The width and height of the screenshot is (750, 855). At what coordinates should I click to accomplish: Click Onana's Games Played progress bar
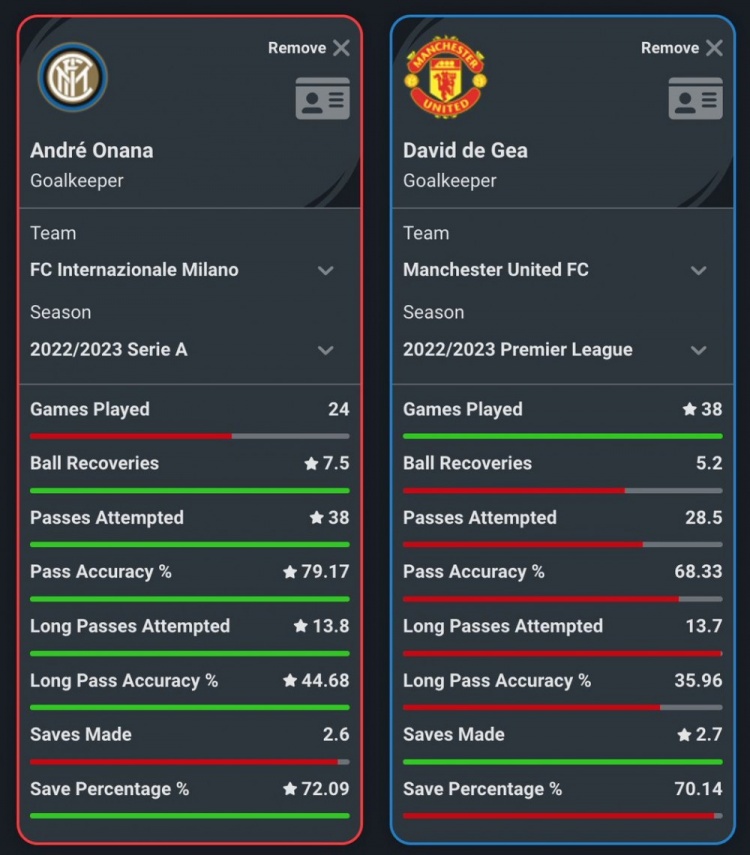(x=190, y=436)
